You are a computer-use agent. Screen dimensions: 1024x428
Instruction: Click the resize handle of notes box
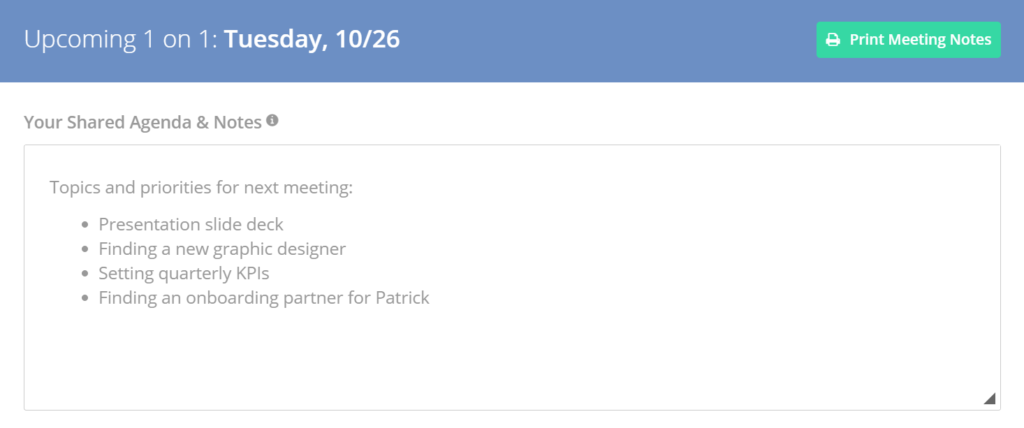tap(989, 399)
